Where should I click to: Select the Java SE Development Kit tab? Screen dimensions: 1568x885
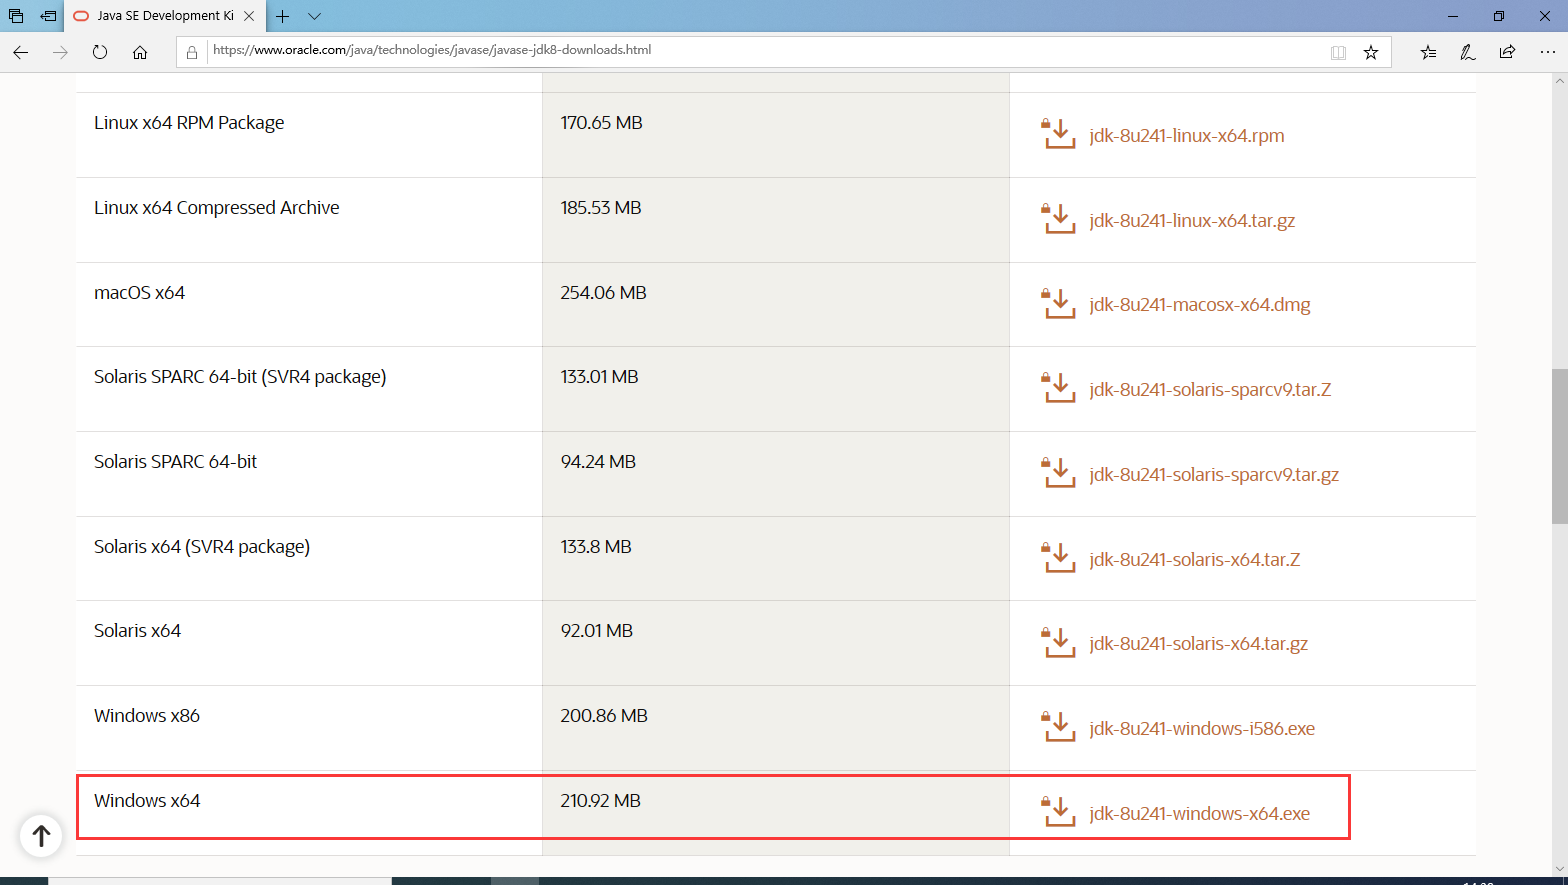[166, 16]
